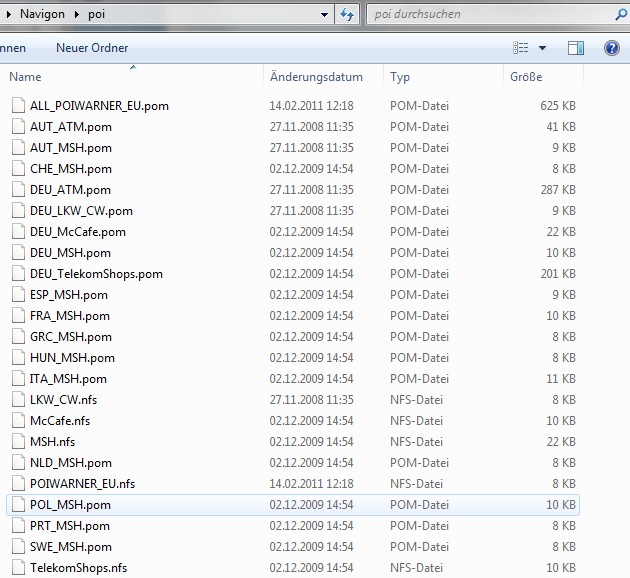Click the file icon of HUN_MSH.pom
Screen dimensions: 630x578
tap(18, 357)
